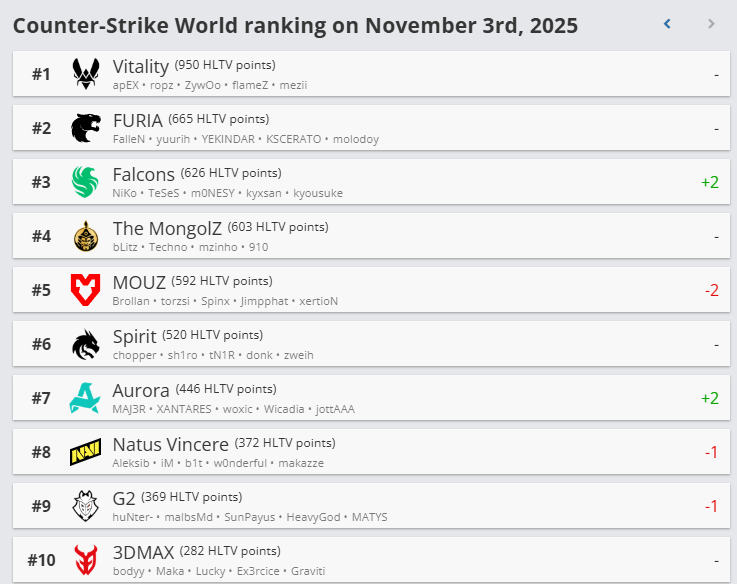737x584 pixels.
Task: Click the Aurora teal logo
Action: click(x=85, y=398)
